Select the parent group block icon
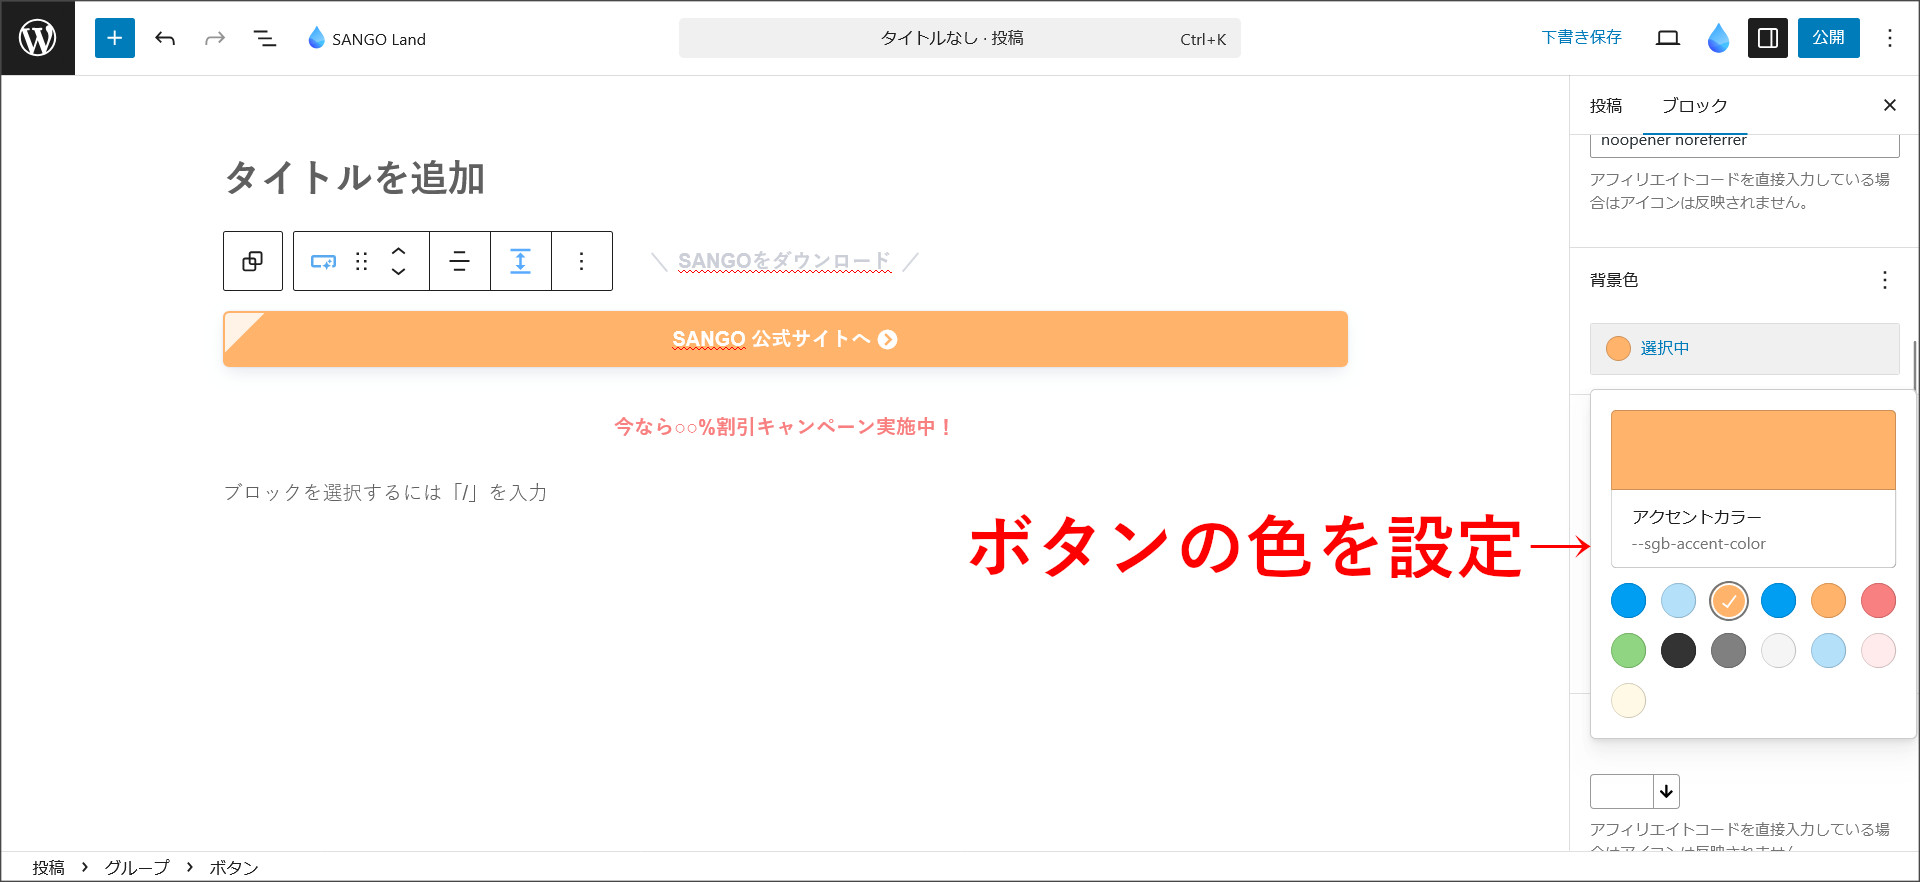Screen dimensions: 1920x882 click(253, 261)
